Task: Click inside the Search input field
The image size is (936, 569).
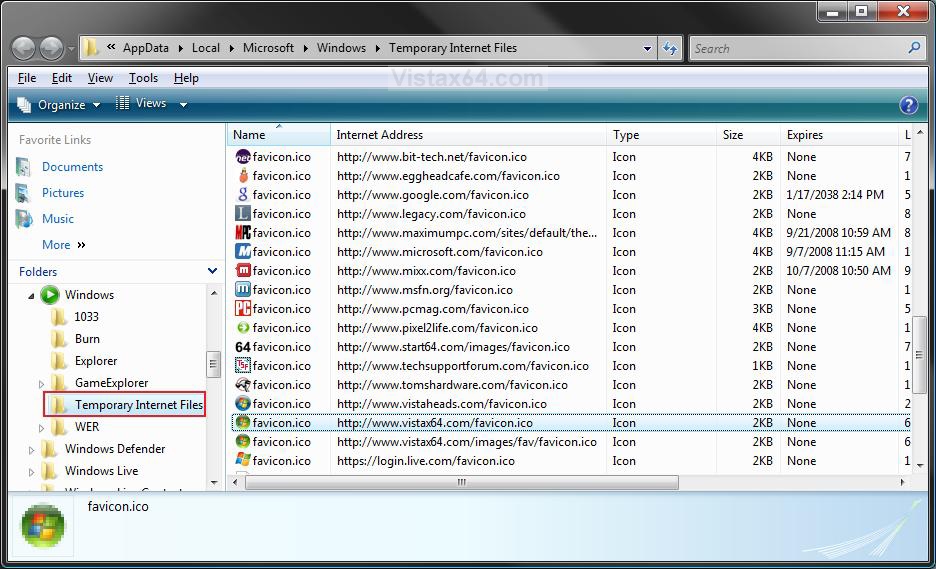Action: pos(798,48)
